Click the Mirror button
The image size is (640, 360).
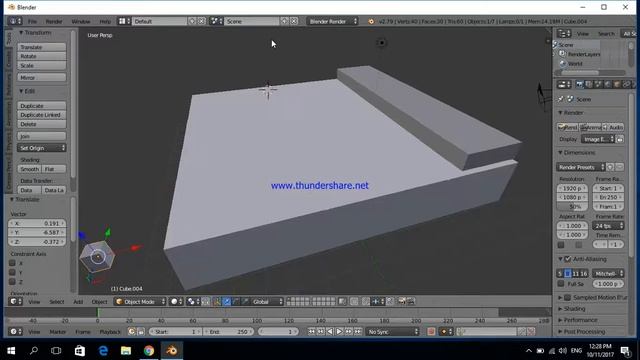click(x=41, y=77)
